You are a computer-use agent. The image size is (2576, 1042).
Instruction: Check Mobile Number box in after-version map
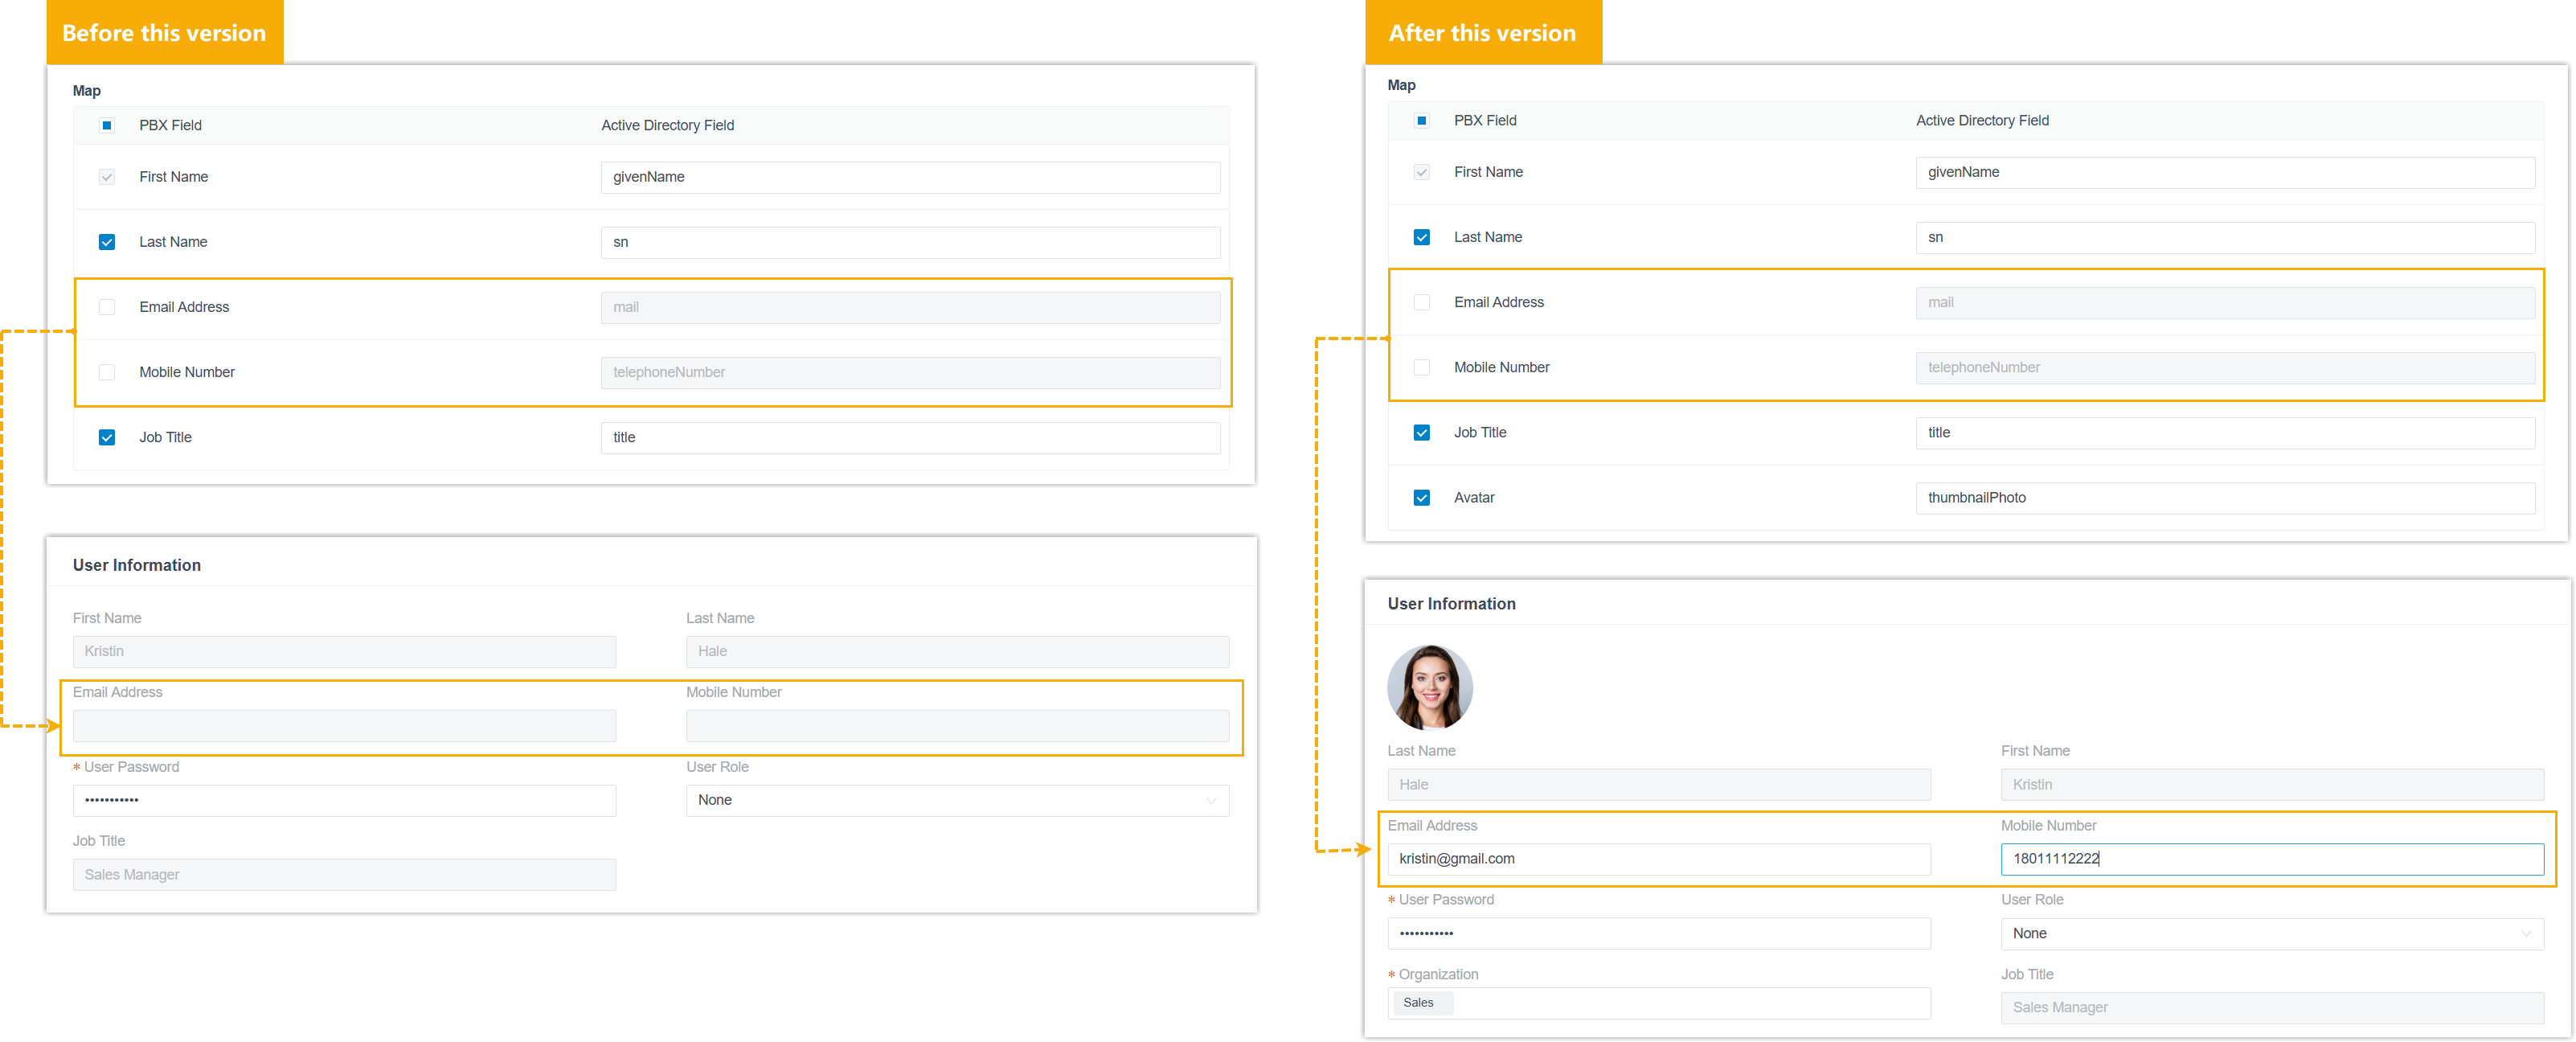tap(1421, 367)
